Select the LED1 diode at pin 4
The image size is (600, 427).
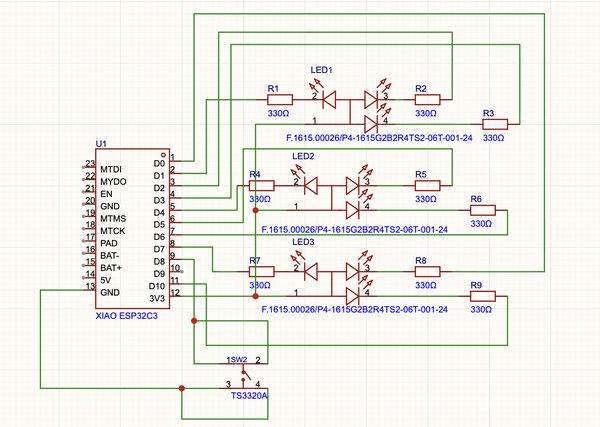(371, 124)
